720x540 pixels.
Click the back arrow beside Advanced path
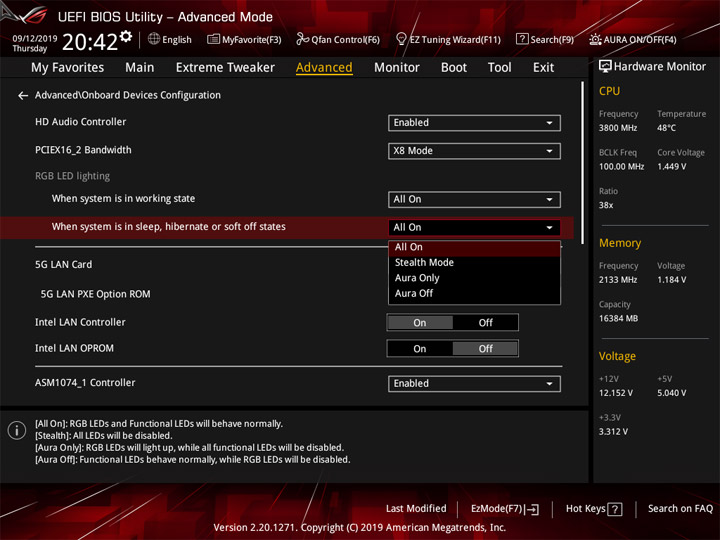(22, 96)
